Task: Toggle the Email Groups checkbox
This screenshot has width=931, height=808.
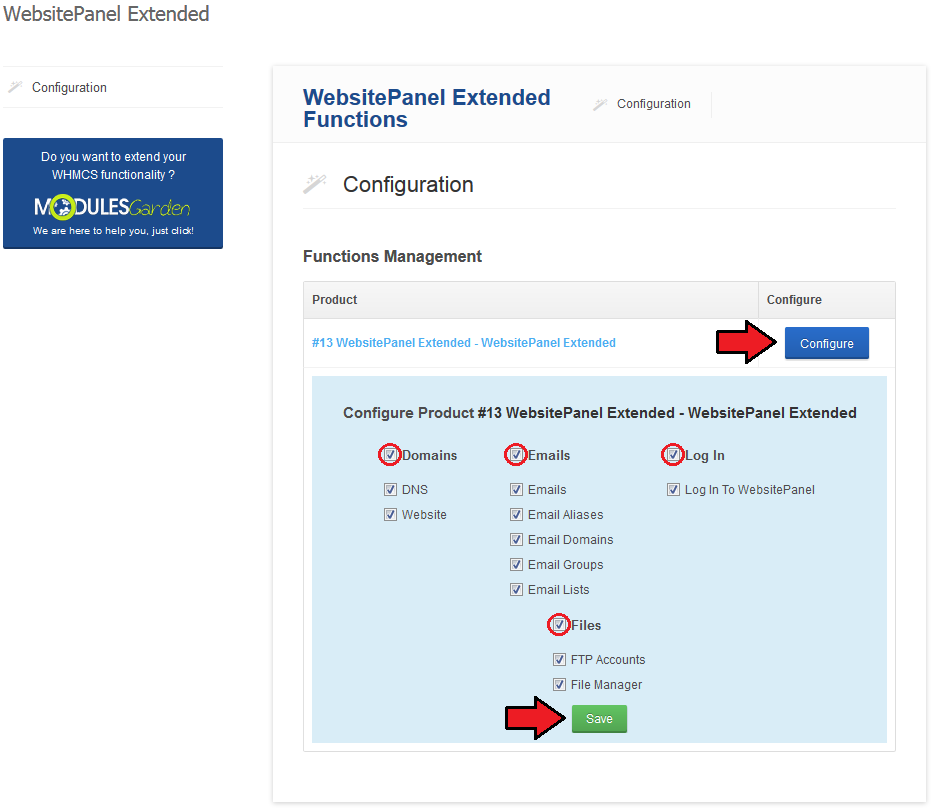Action: click(516, 565)
